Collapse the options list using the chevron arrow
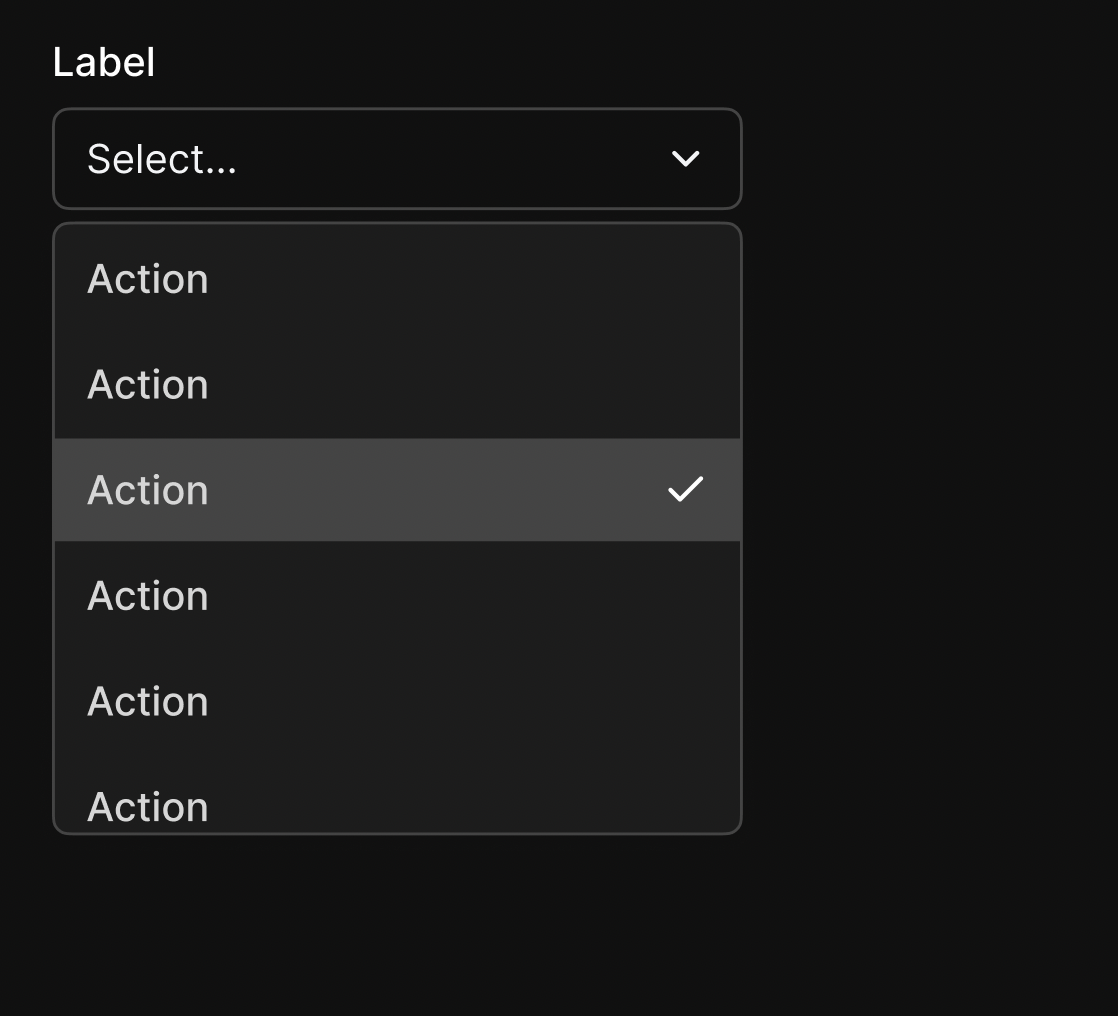 tap(685, 159)
